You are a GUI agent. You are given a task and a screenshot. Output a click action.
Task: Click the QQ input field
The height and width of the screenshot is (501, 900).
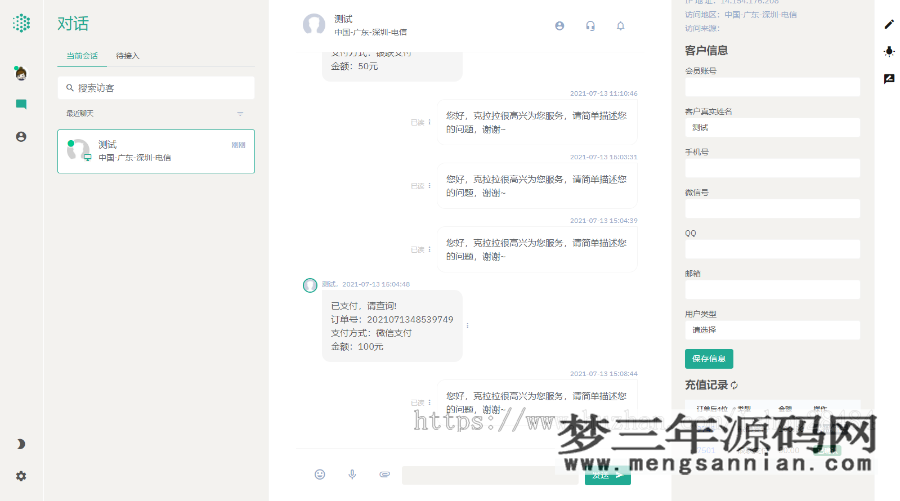773,249
